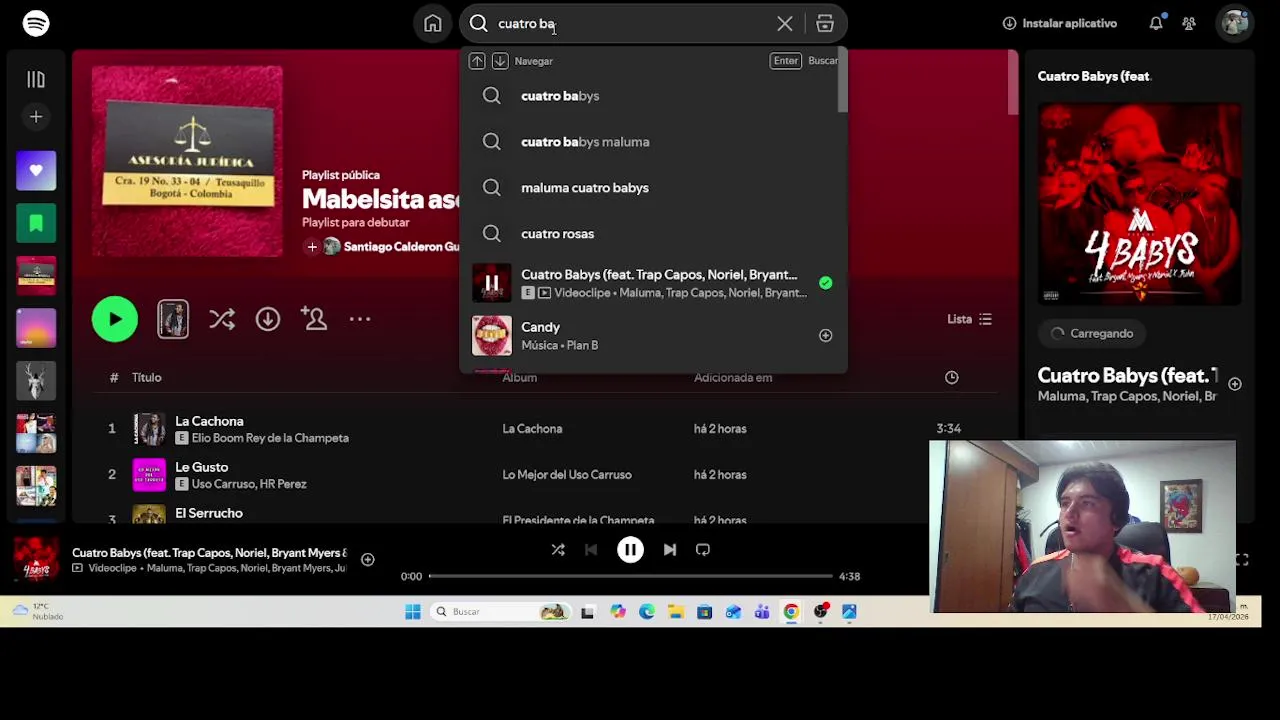Viewport: 1280px width, 720px height.
Task: Download the playlist
Action: [267, 319]
